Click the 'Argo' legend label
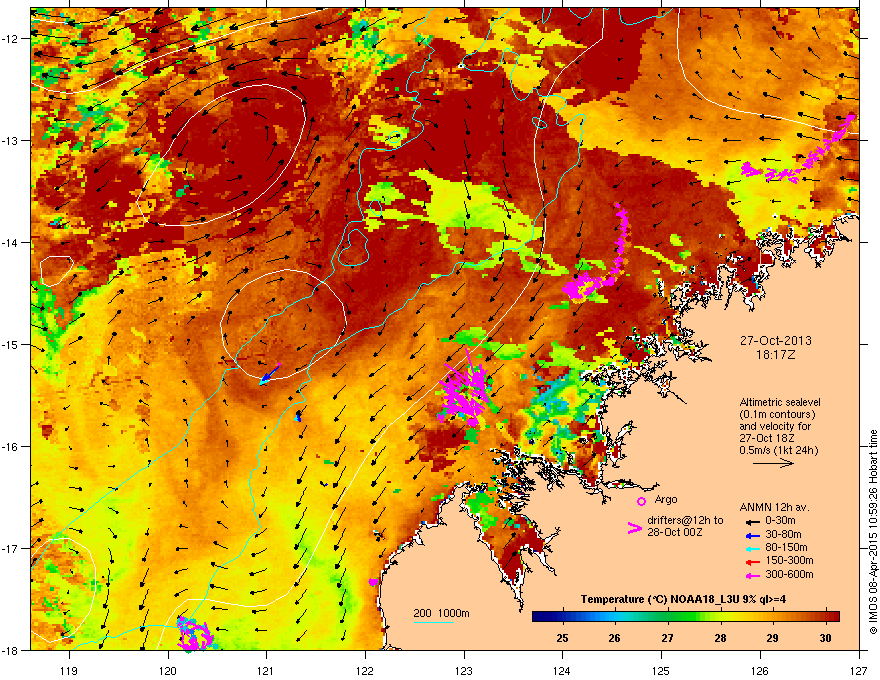880x680 pixels. [x=666, y=499]
